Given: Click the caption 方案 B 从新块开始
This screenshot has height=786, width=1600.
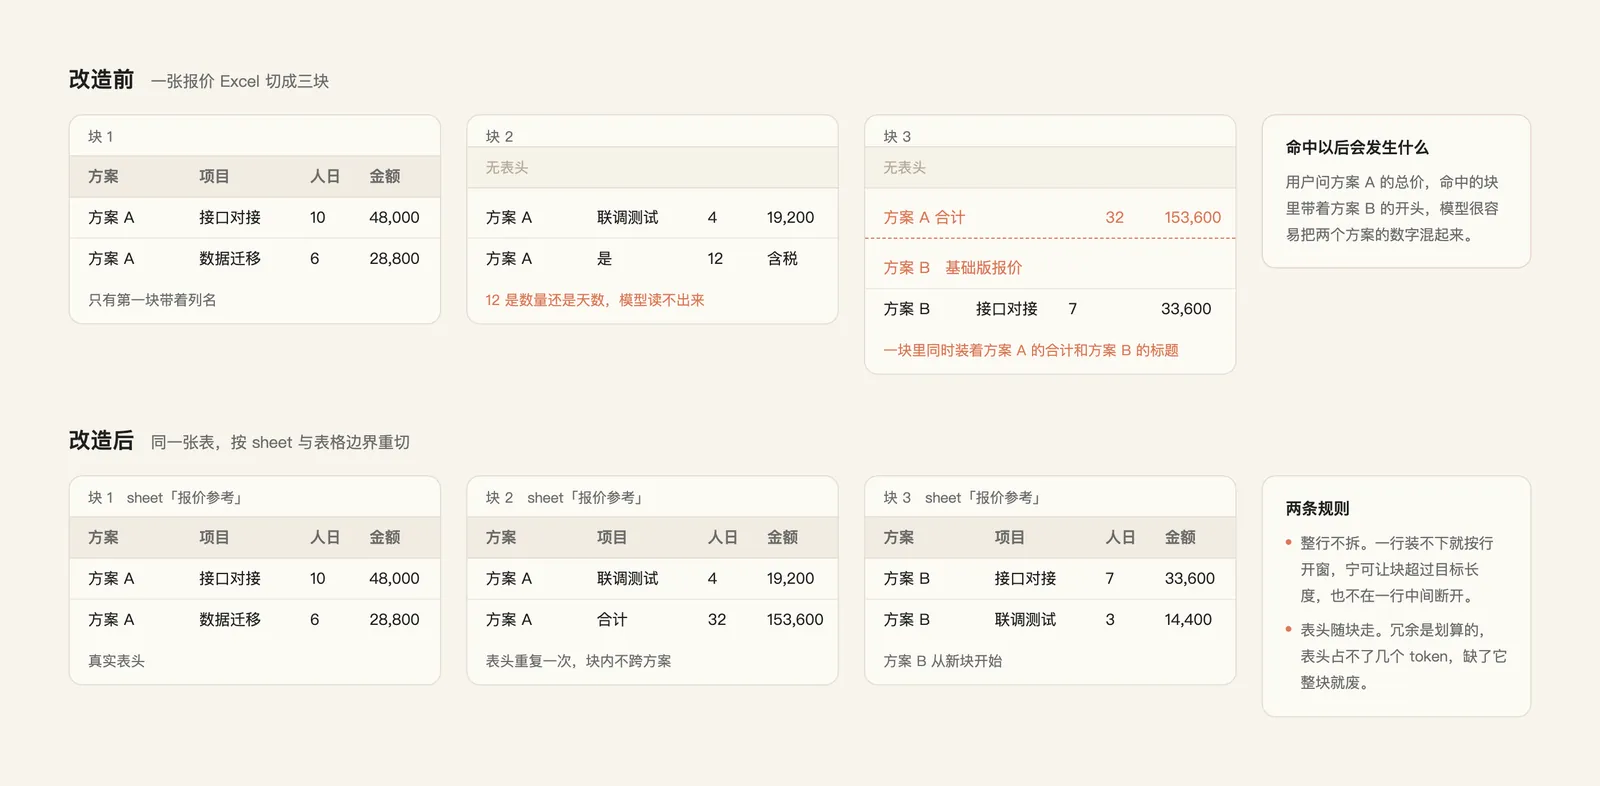Looking at the screenshot, I should tap(942, 661).
